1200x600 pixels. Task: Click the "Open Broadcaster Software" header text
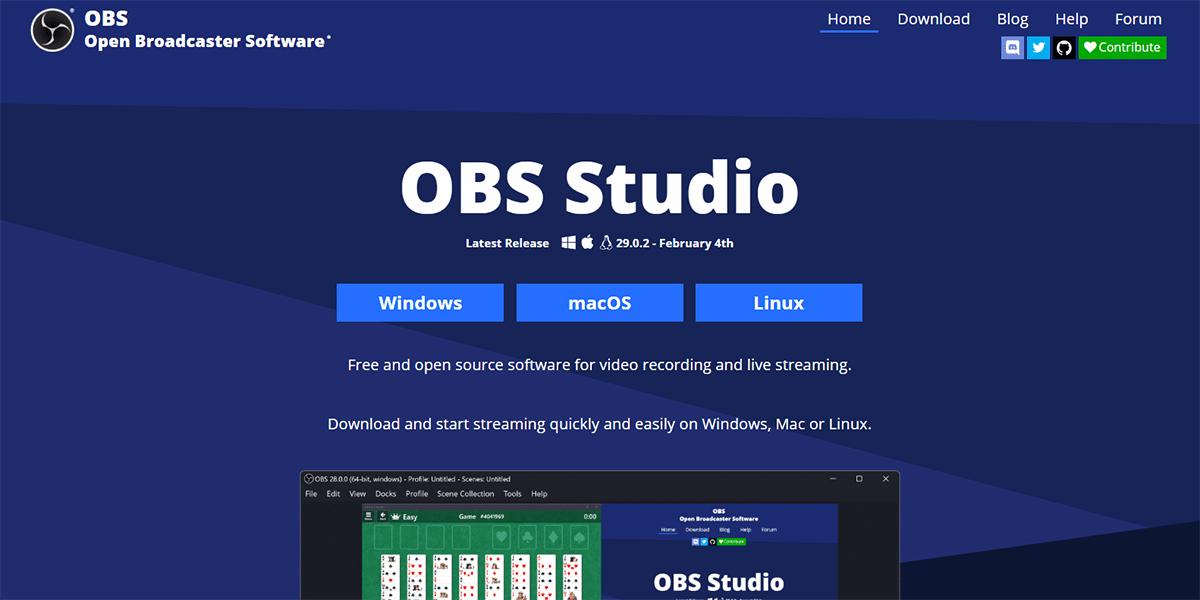pyautogui.click(x=206, y=41)
